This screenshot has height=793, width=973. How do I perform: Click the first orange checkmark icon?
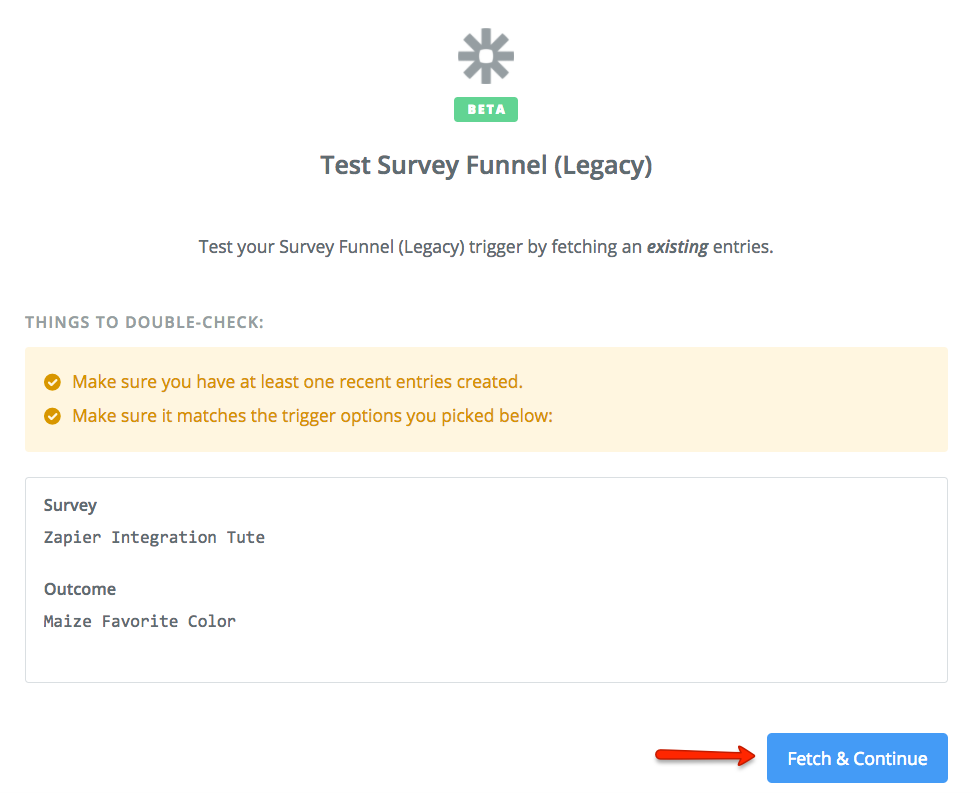[x=53, y=382]
